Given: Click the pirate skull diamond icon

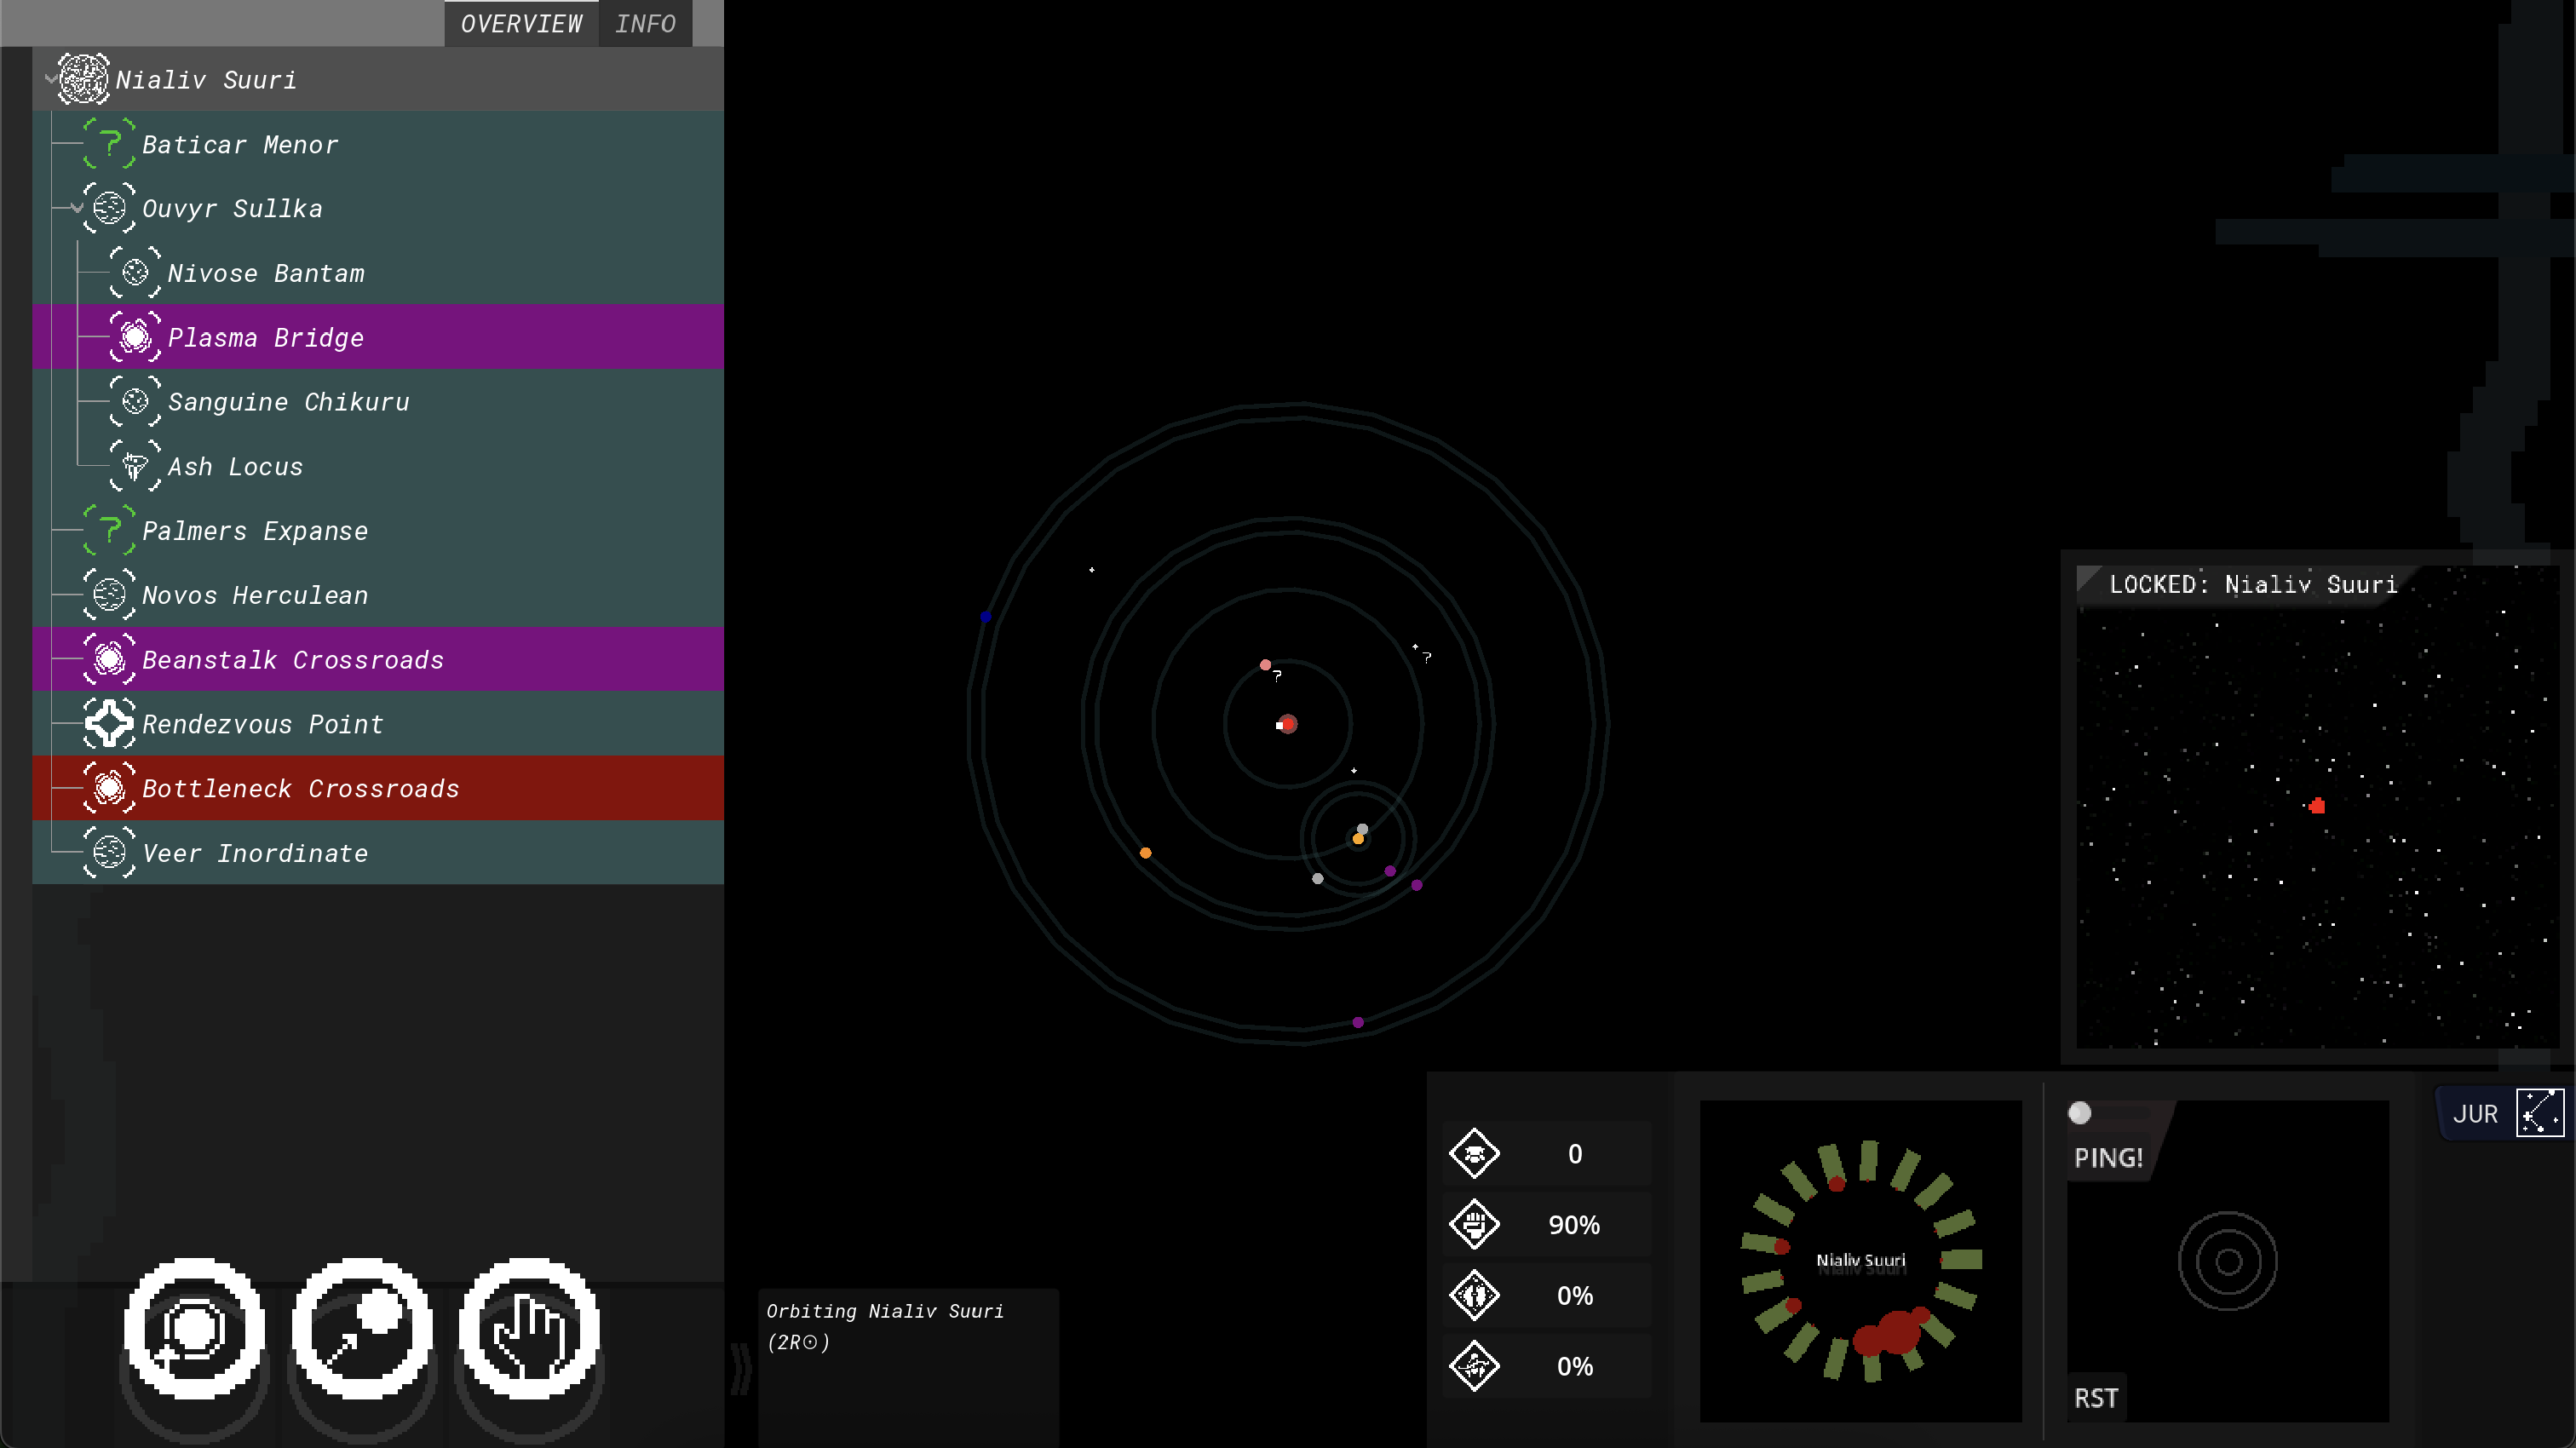Looking at the screenshot, I should coord(1474,1154).
